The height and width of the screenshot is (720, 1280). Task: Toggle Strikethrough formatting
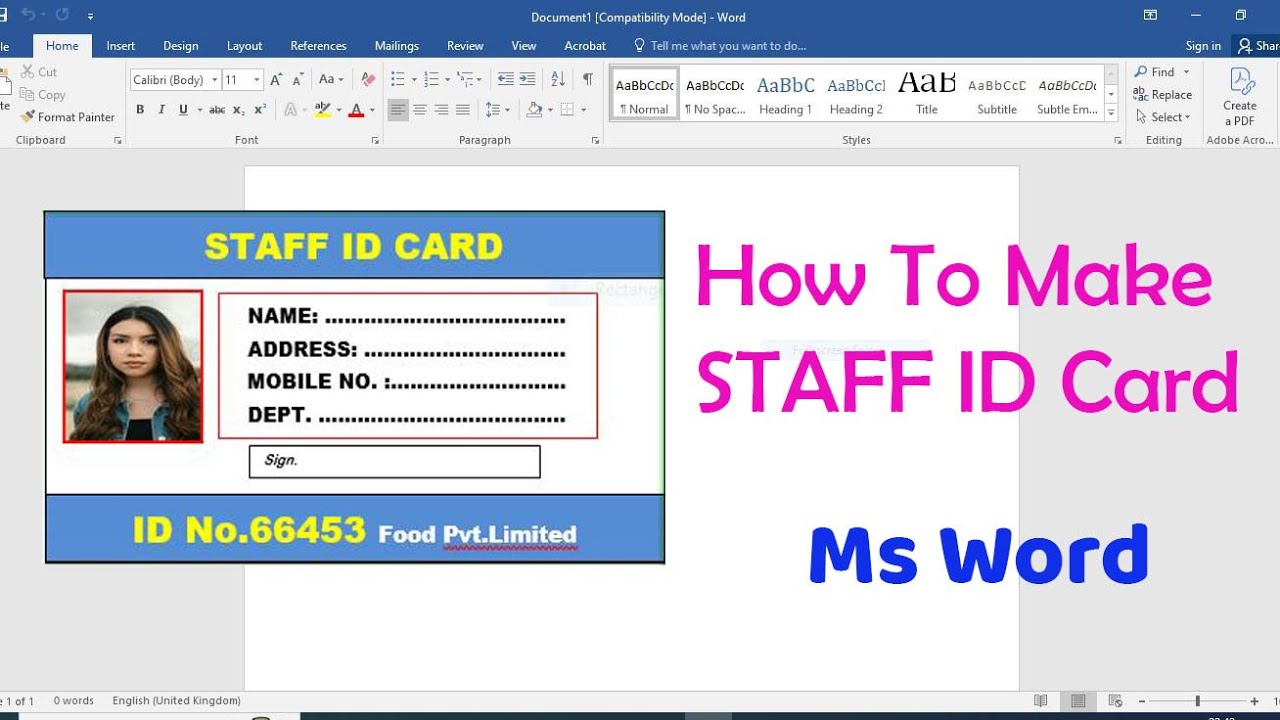tap(217, 110)
